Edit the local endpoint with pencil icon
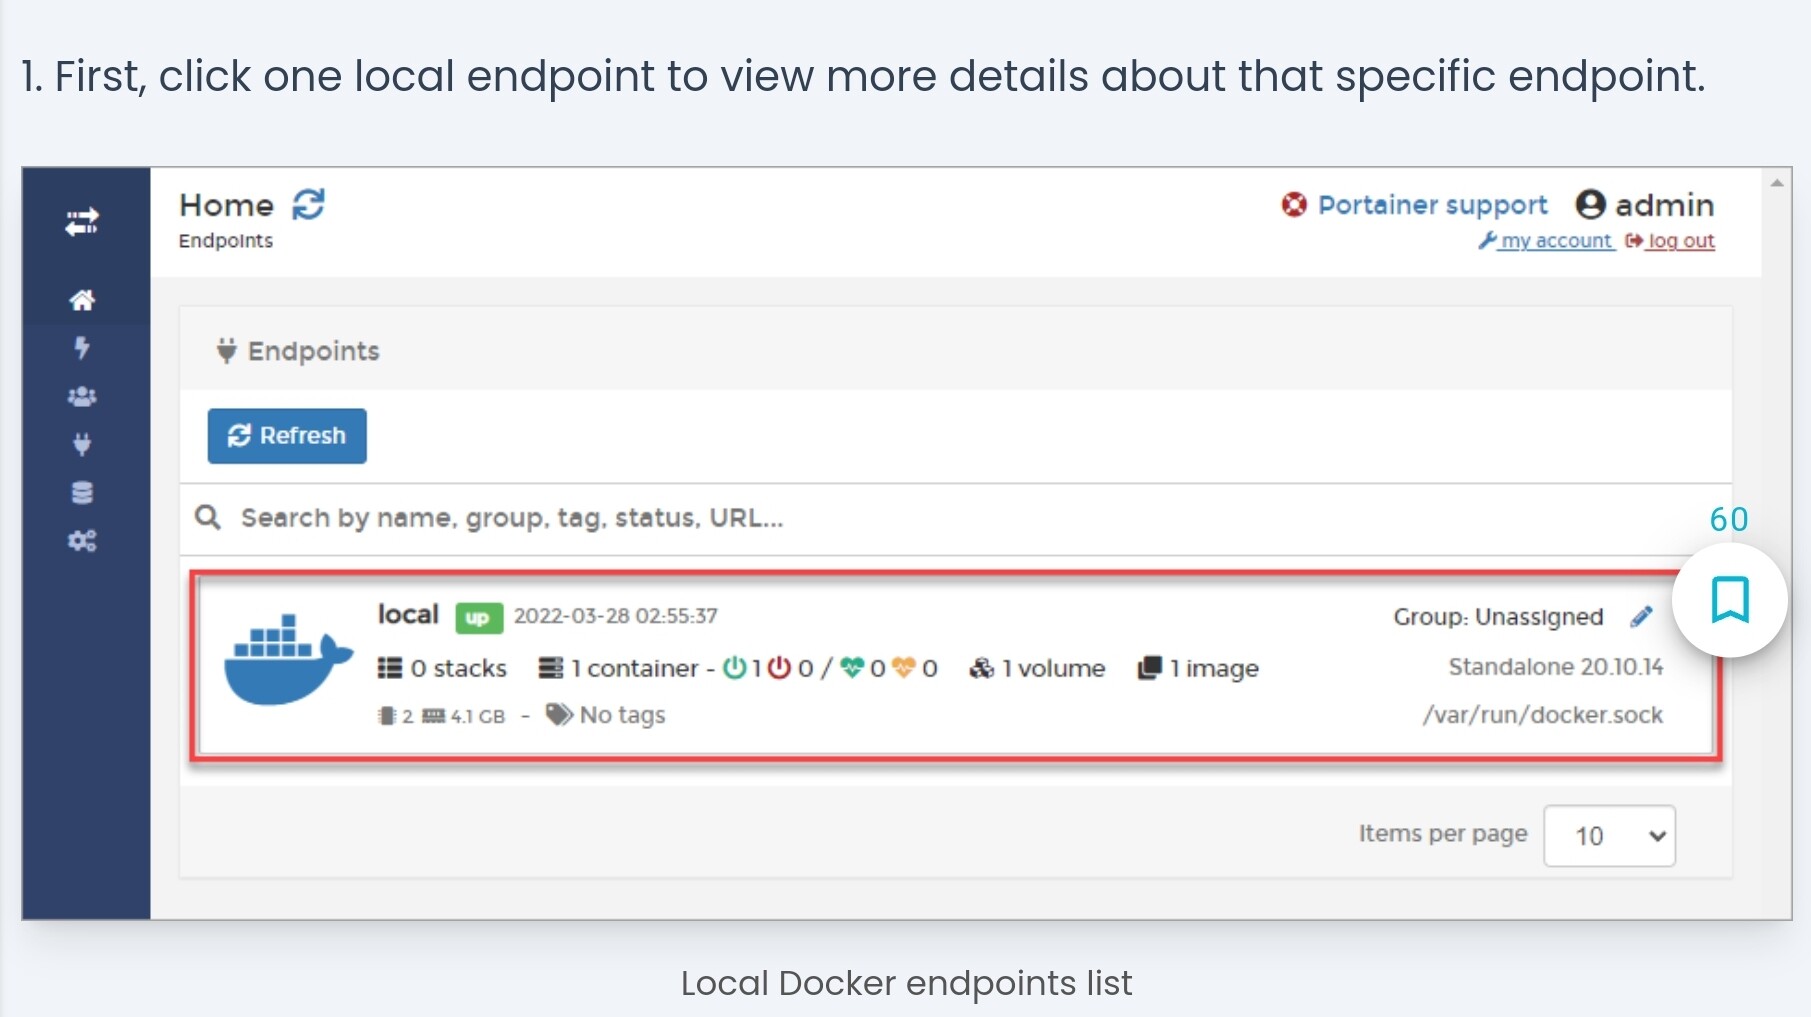 (1641, 617)
